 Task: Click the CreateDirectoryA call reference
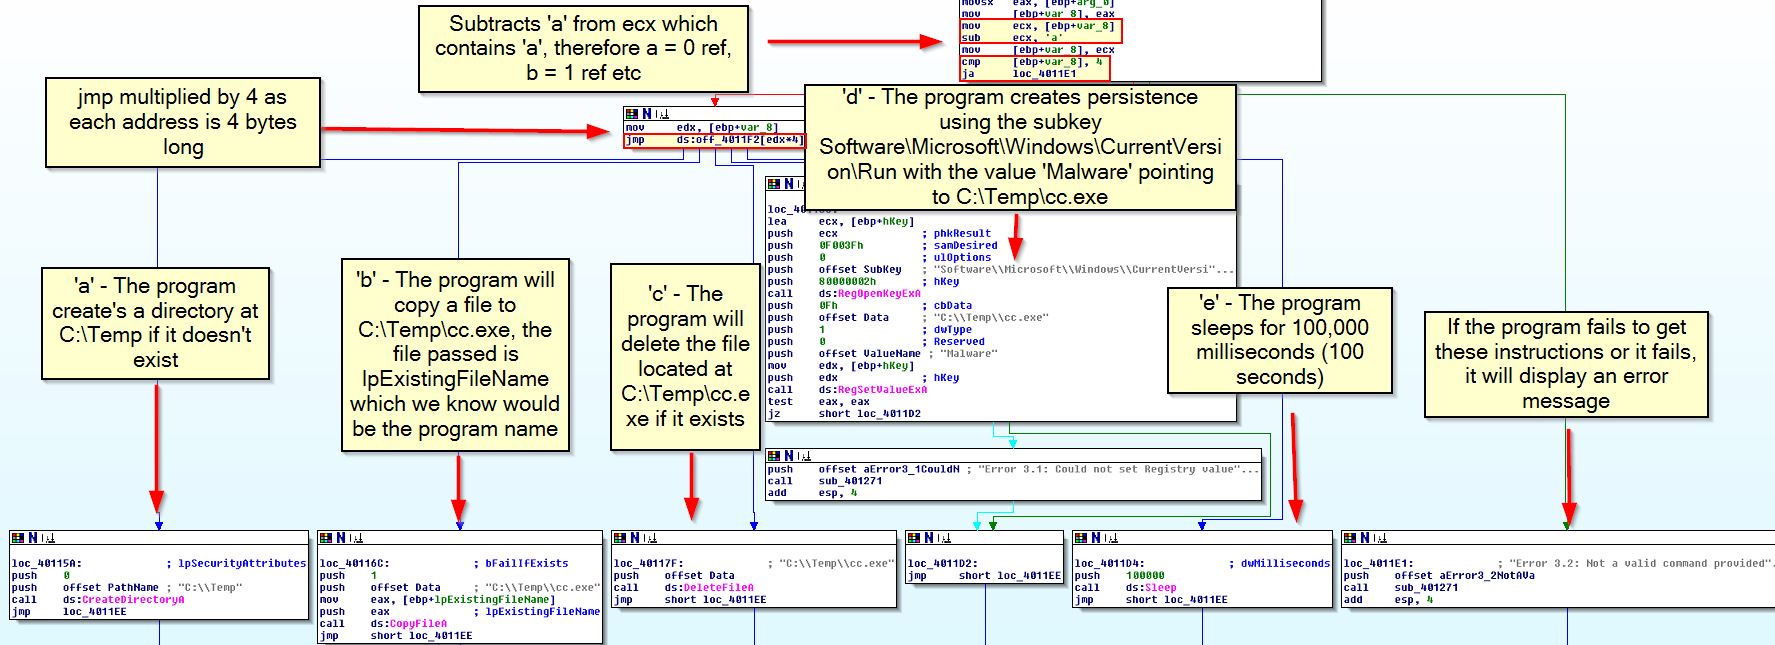[132, 600]
